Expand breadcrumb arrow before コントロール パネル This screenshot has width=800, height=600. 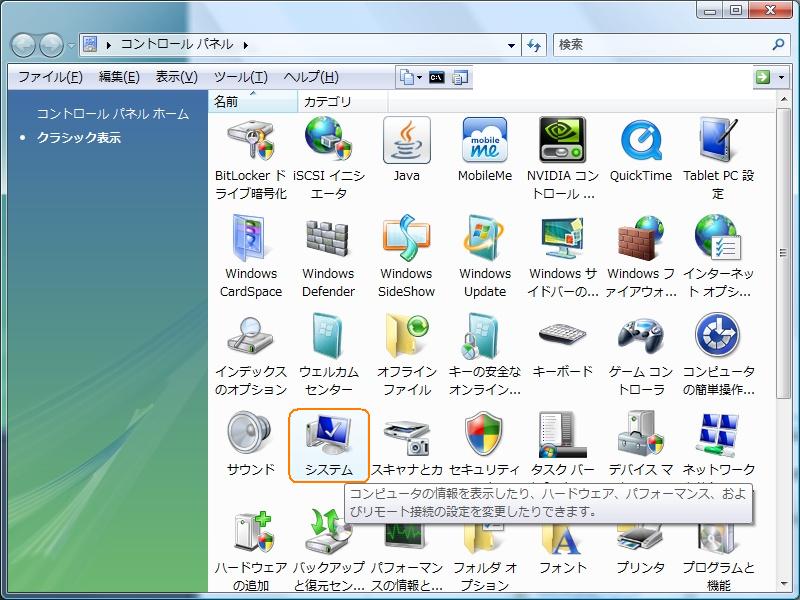(x=108, y=45)
